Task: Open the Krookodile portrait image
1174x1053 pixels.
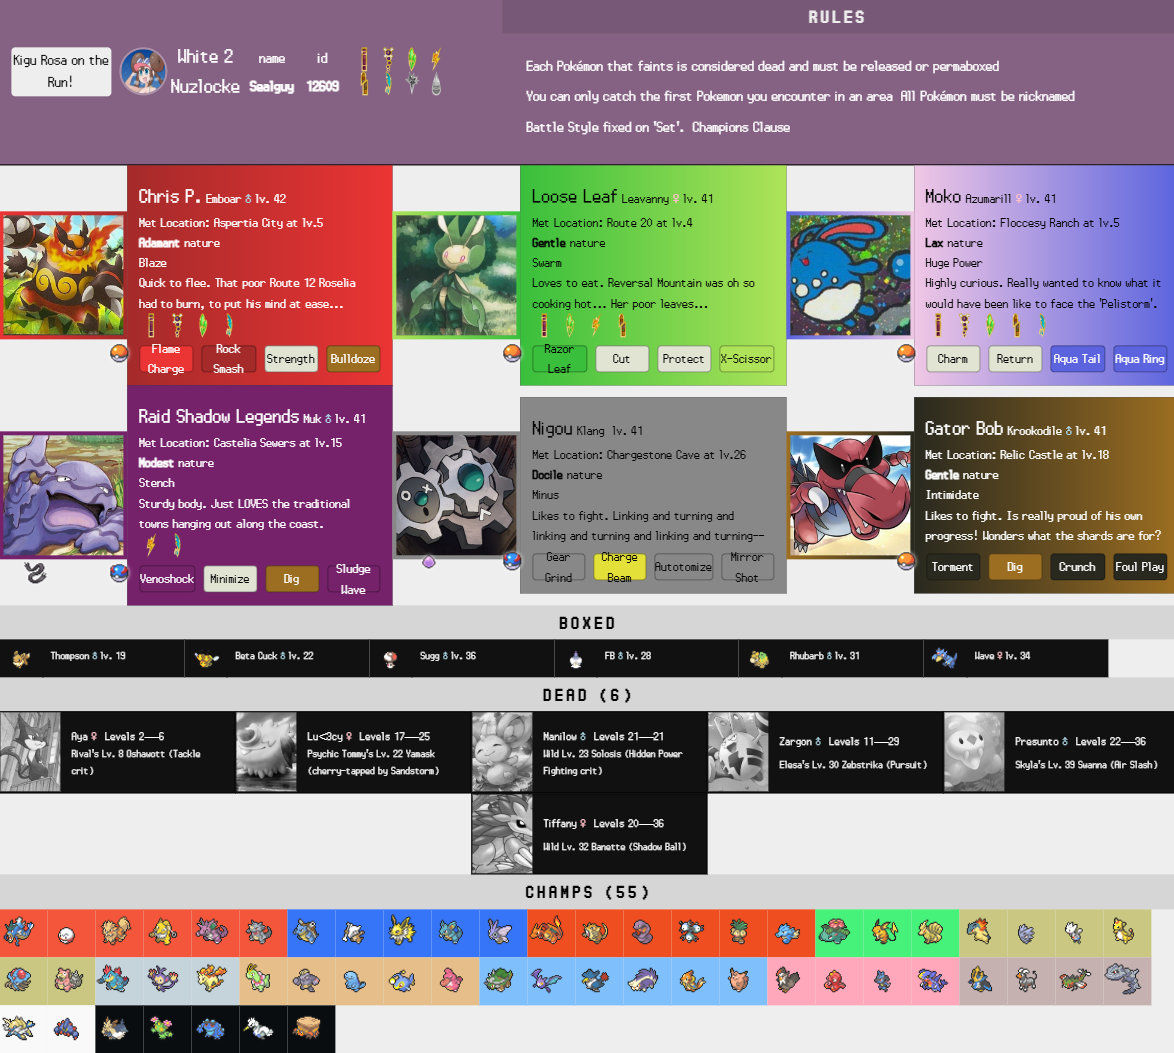Action: (850, 495)
